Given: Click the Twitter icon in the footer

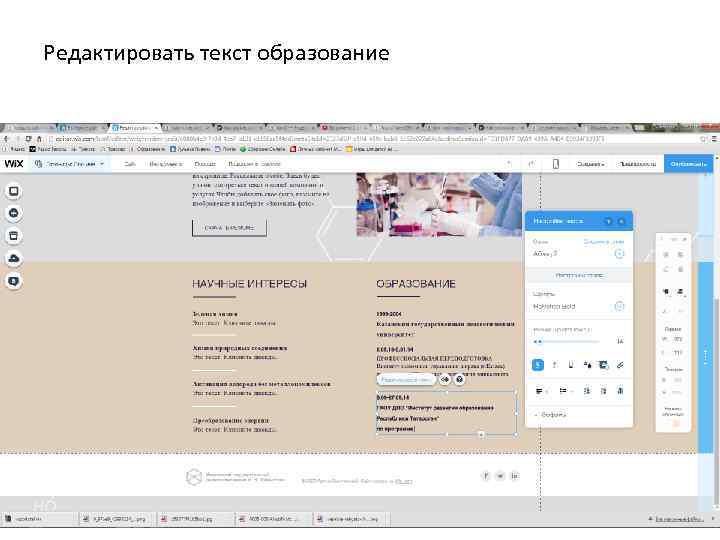Looking at the screenshot, I should (500, 476).
